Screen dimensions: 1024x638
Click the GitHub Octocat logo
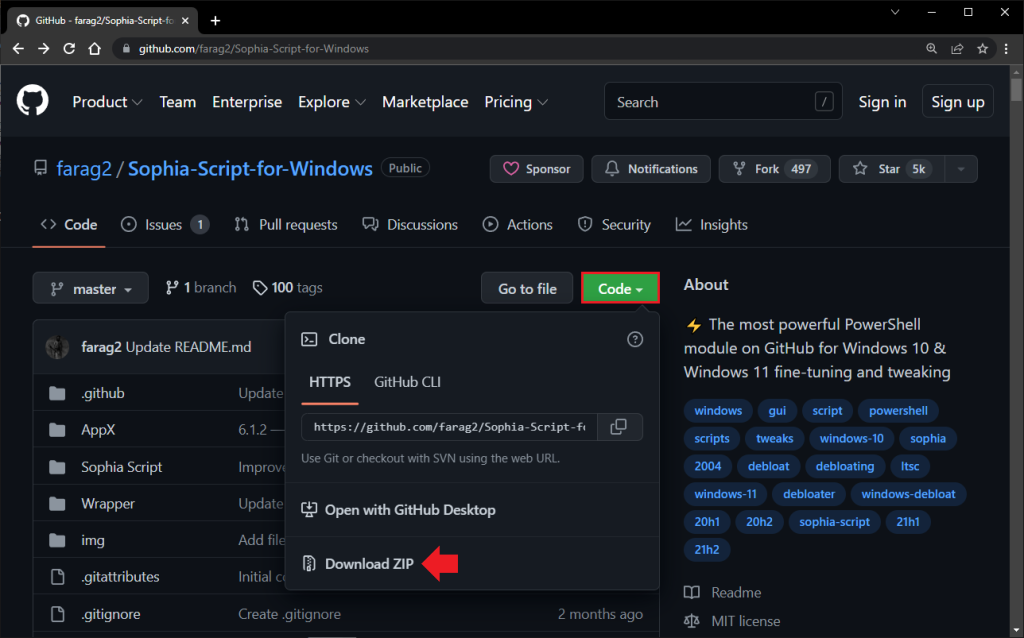pyautogui.click(x=33, y=101)
